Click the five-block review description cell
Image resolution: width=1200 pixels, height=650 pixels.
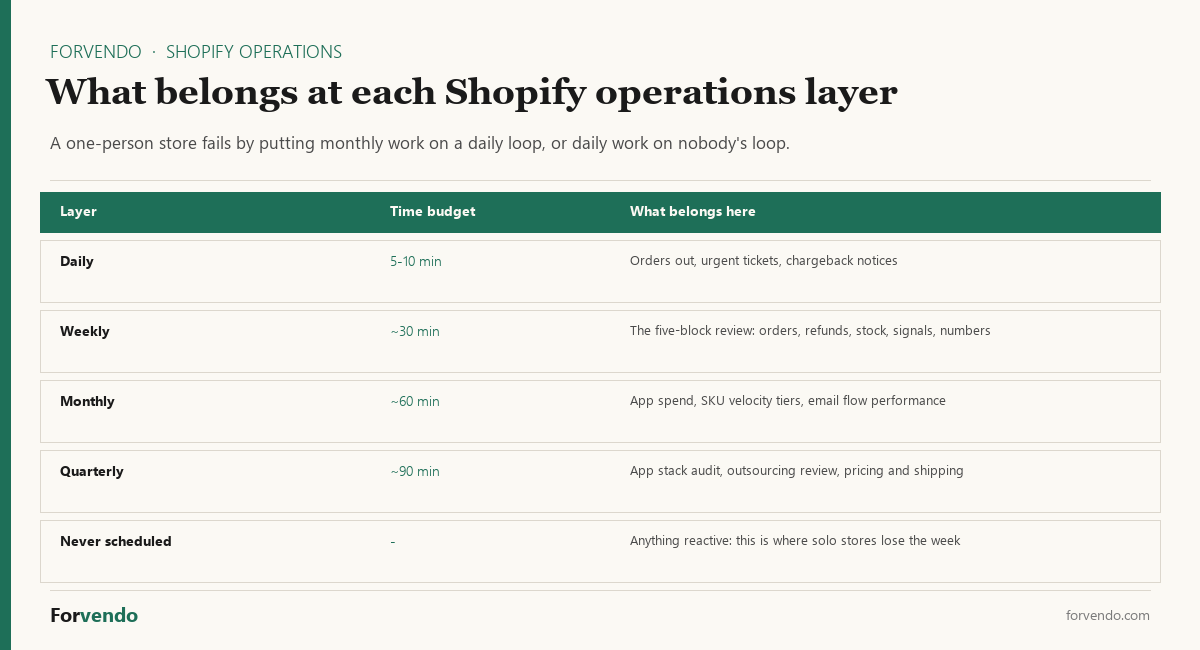(810, 331)
